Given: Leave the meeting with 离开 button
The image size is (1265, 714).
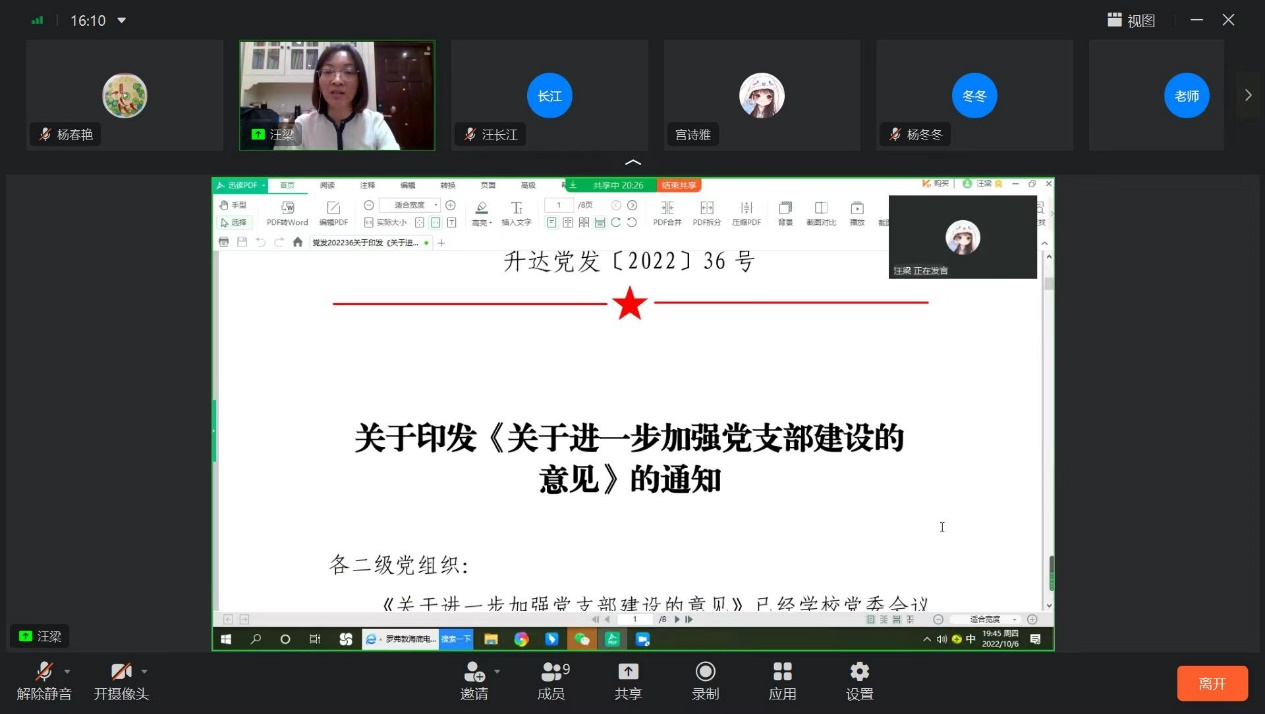Looking at the screenshot, I should click(1212, 683).
